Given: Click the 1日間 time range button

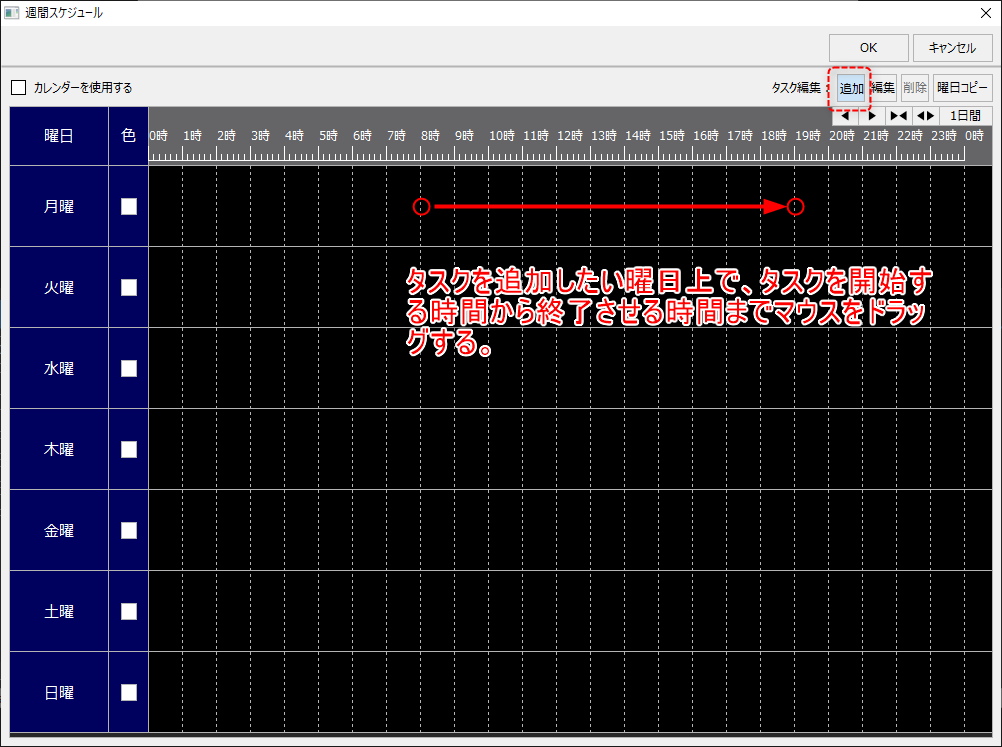Looking at the screenshot, I should pos(963,115).
